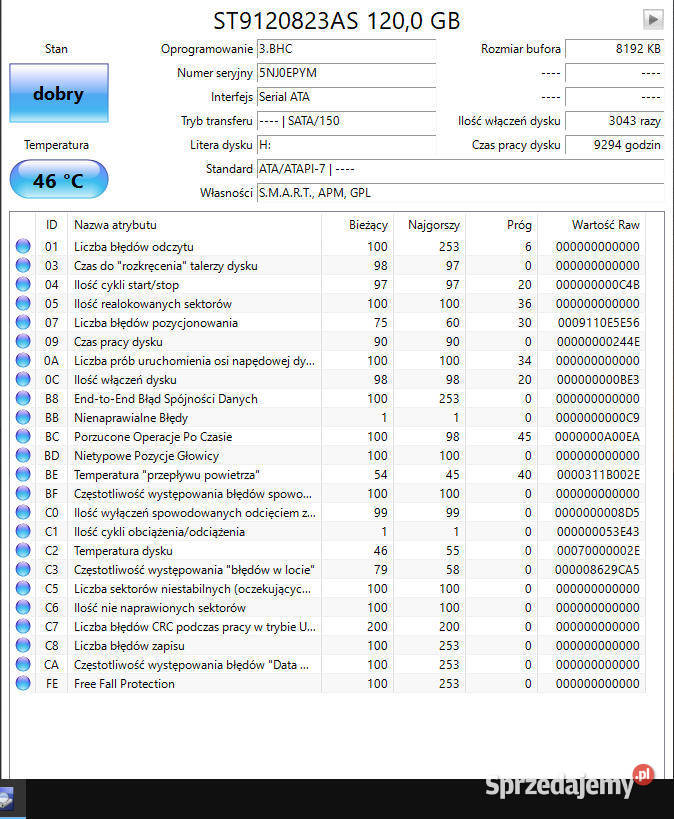674x819 pixels.
Task: Click the interface field 'Serial ATA'
Action: (346, 97)
